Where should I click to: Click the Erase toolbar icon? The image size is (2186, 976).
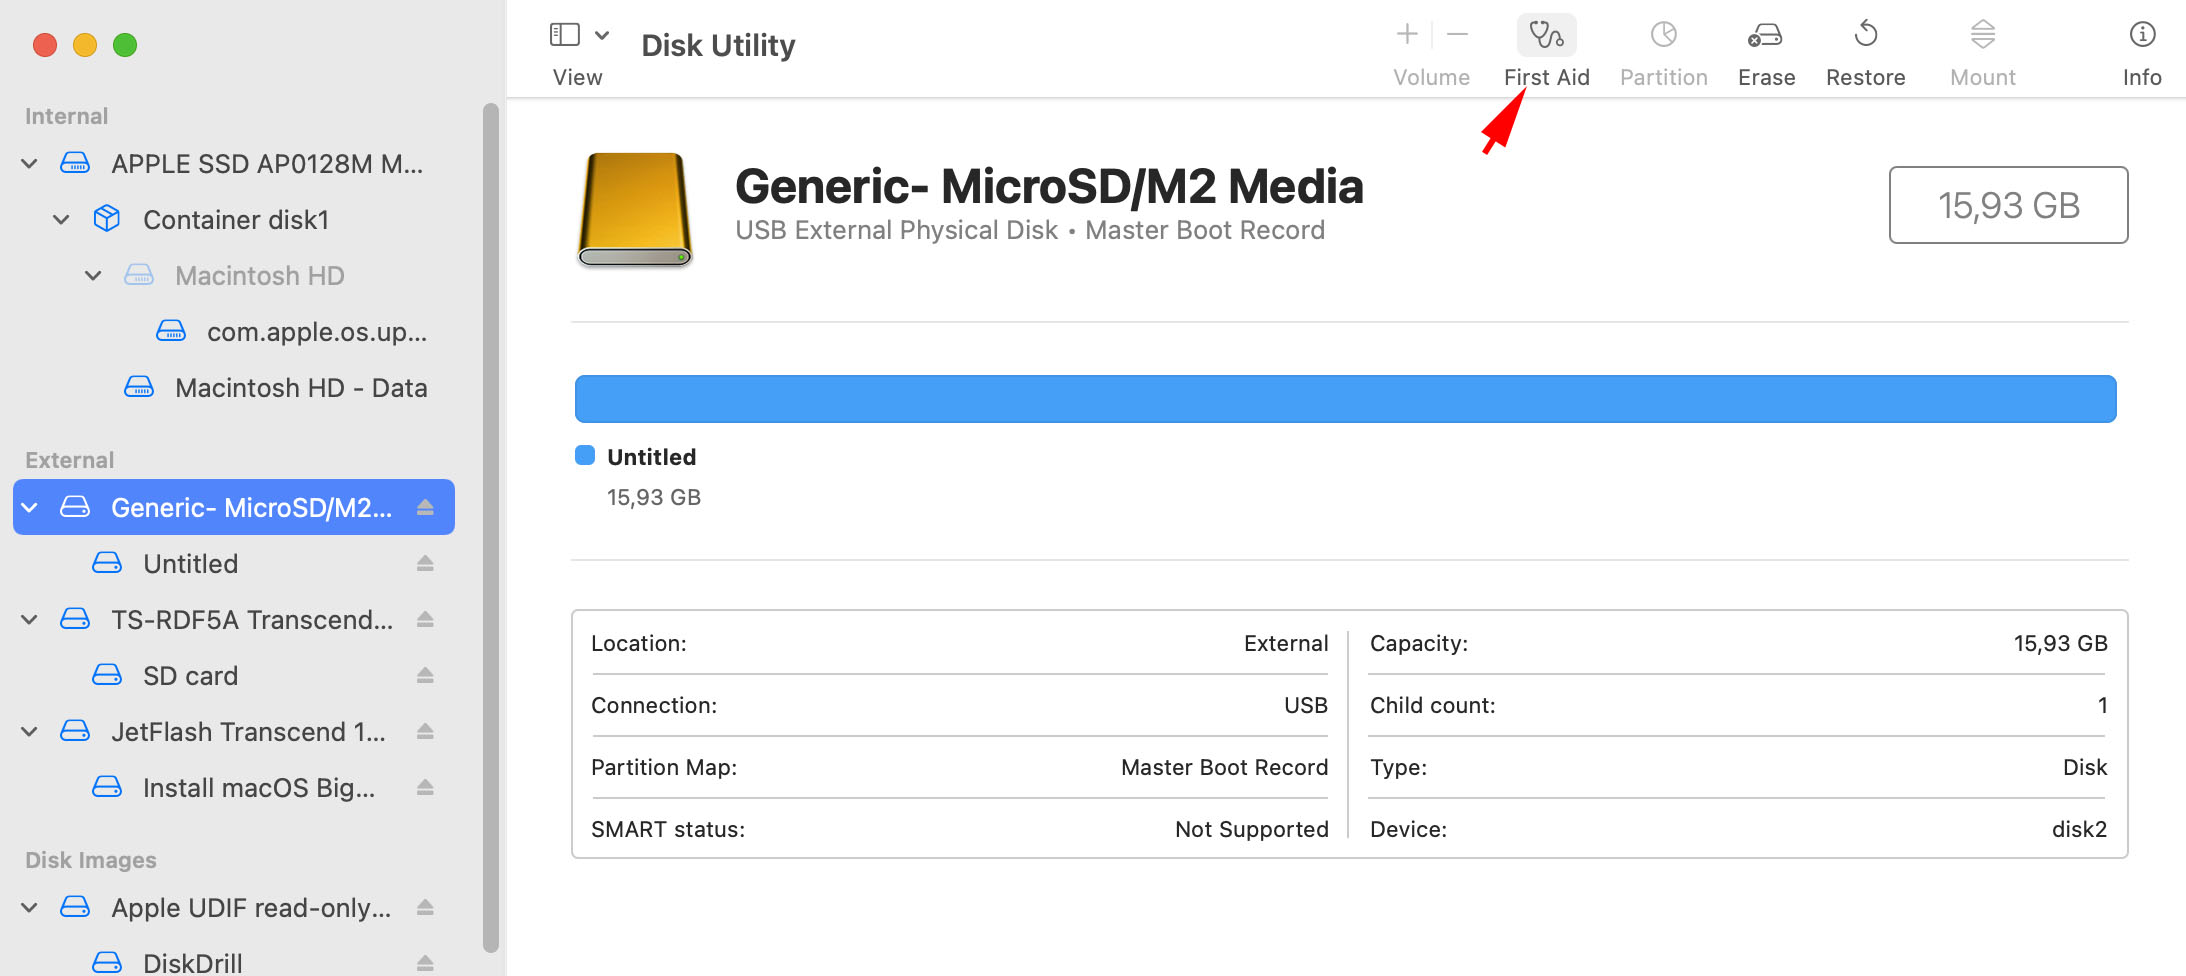pyautogui.click(x=1765, y=35)
